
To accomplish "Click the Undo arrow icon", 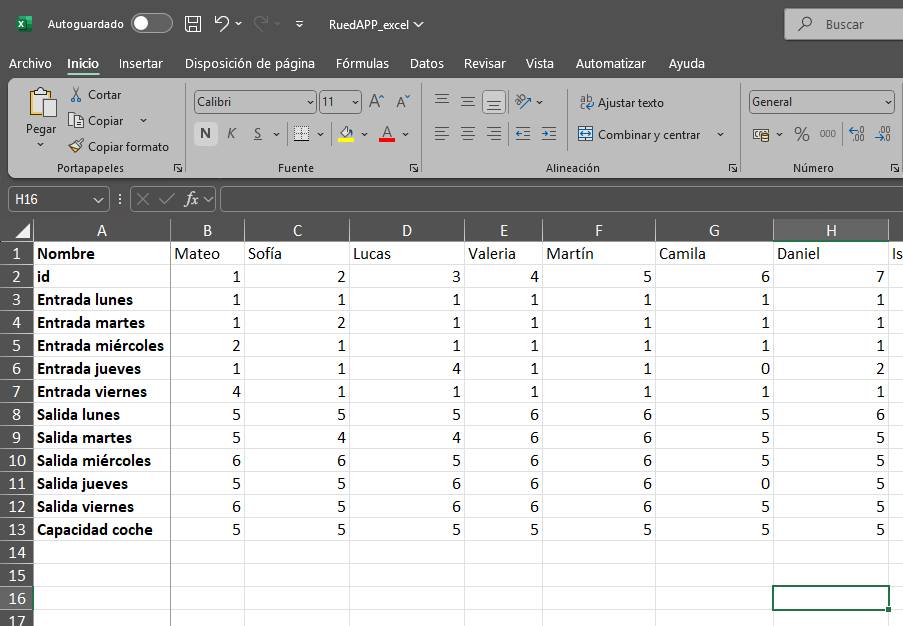I will pos(222,24).
